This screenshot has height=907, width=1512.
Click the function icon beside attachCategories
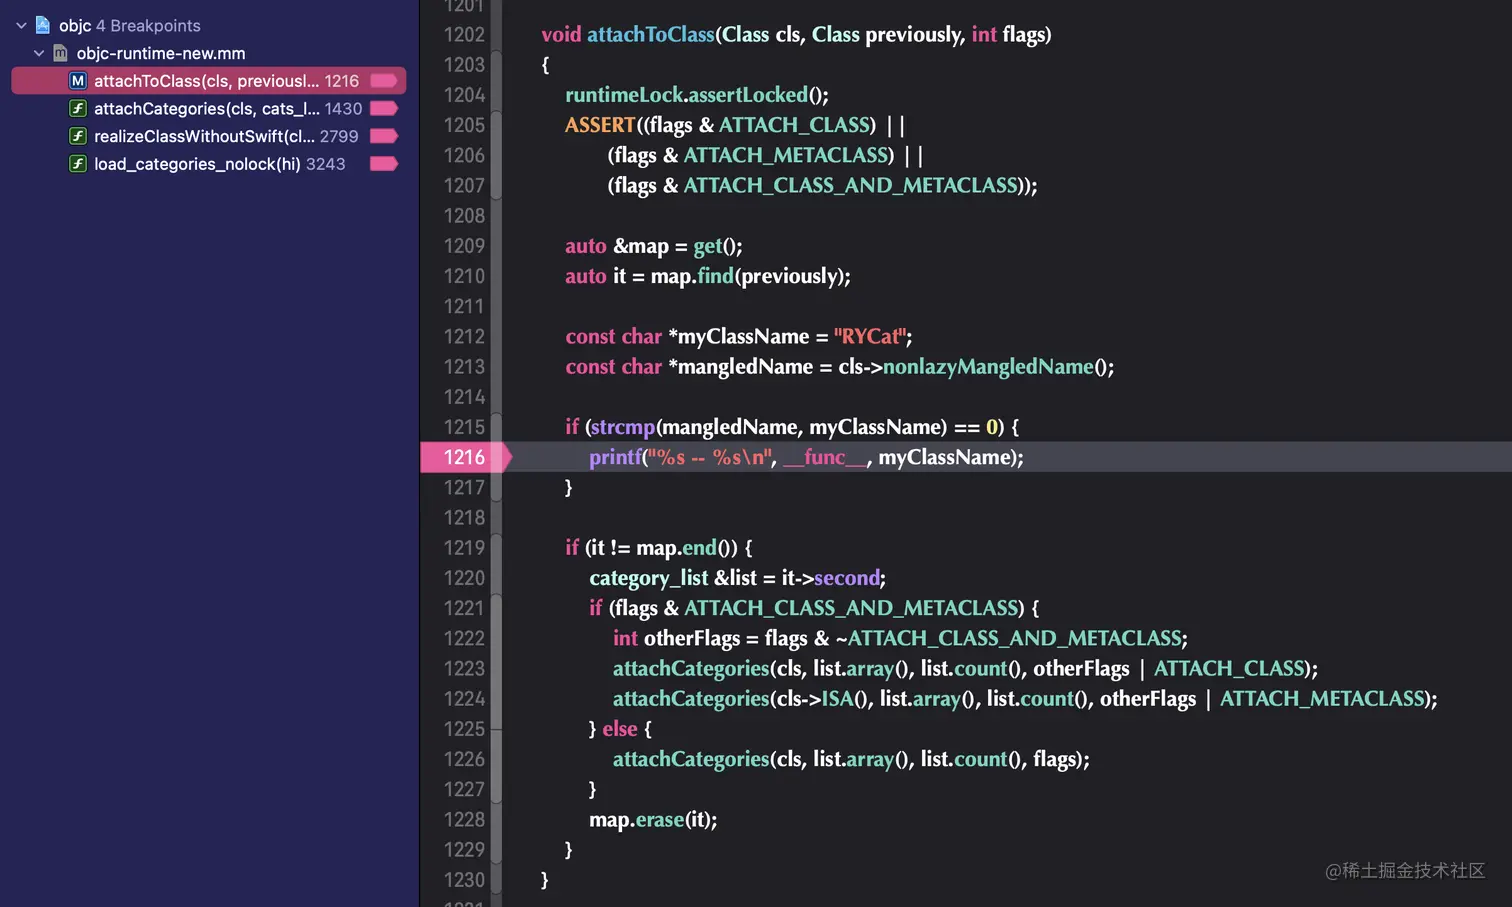78,108
